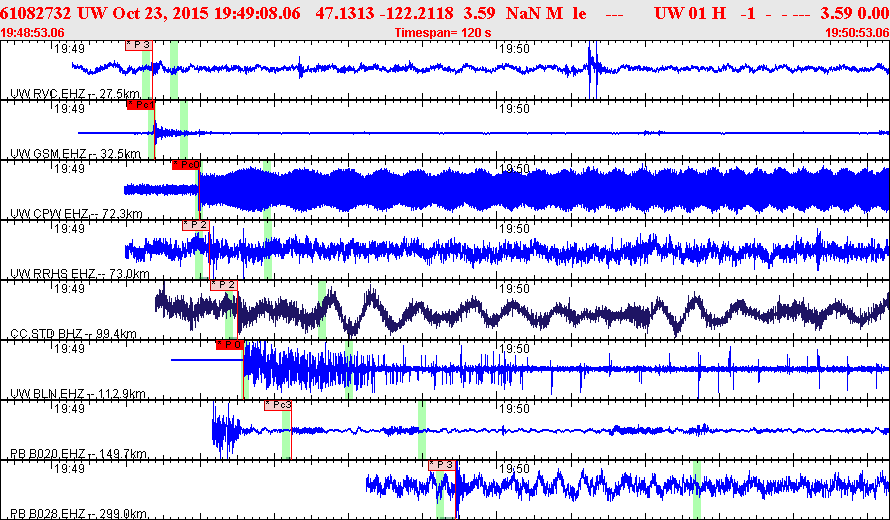Click the event ID 61082732 in header
Image resolution: width=890 pixels, height=520 pixels.
pyautogui.click(x=37, y=14)
